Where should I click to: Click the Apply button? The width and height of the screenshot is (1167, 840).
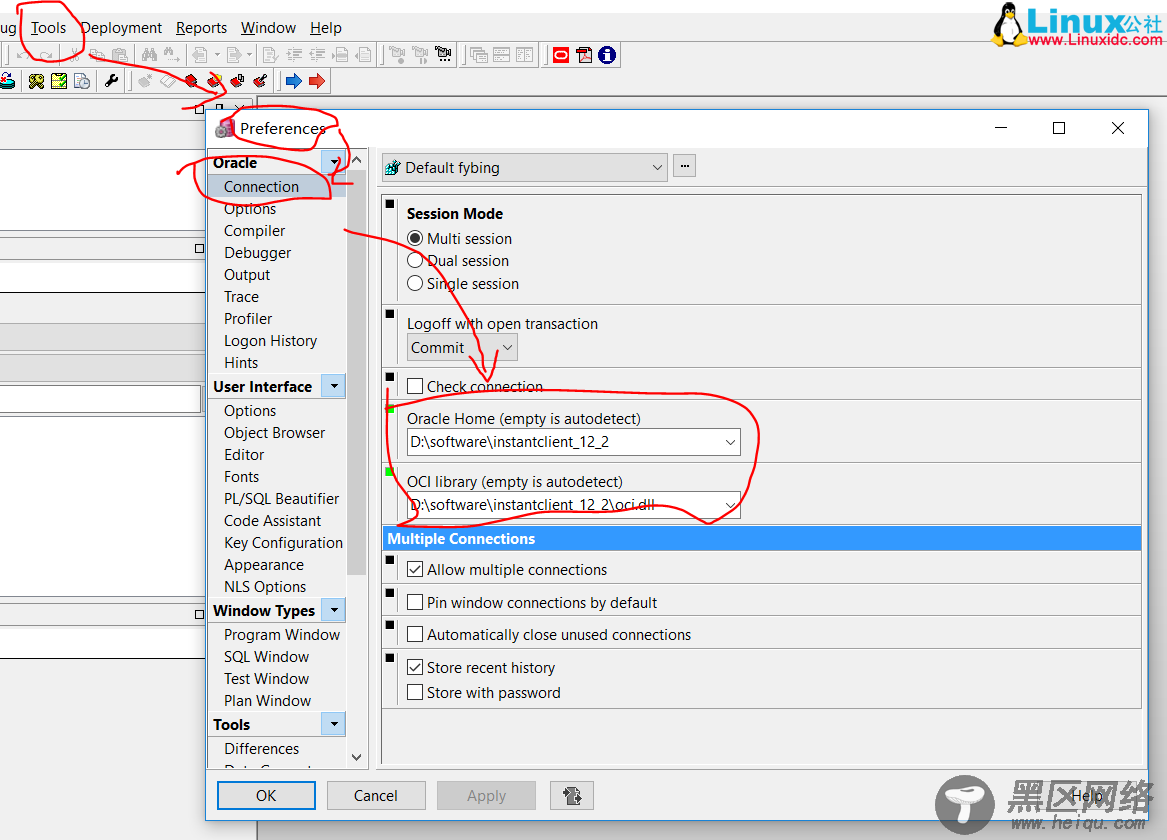(486, 795)
